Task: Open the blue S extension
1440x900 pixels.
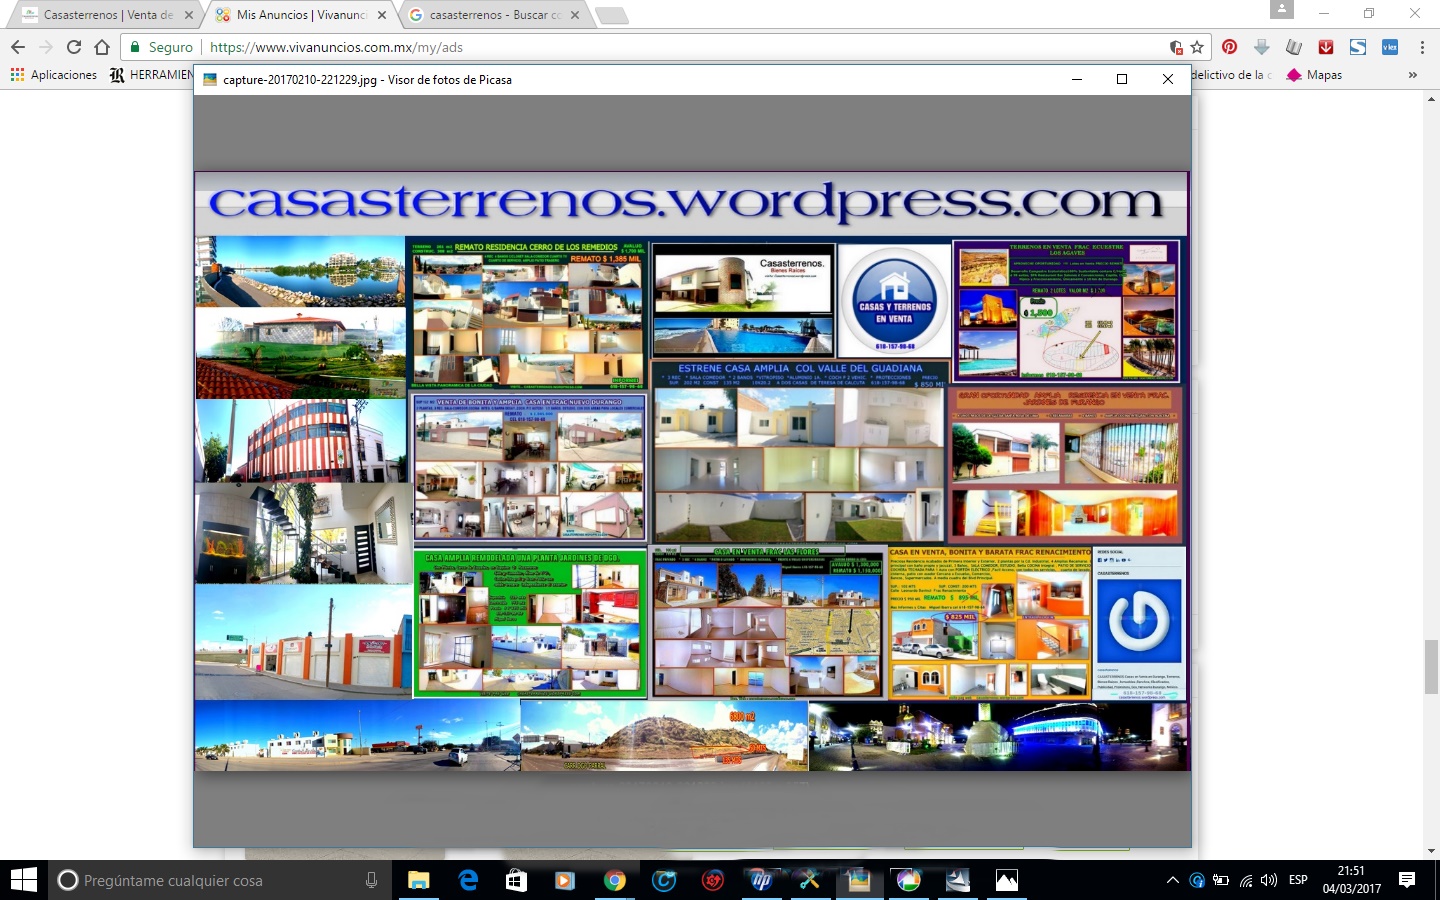Action: pyautogui.click(x=1358, y=47)
